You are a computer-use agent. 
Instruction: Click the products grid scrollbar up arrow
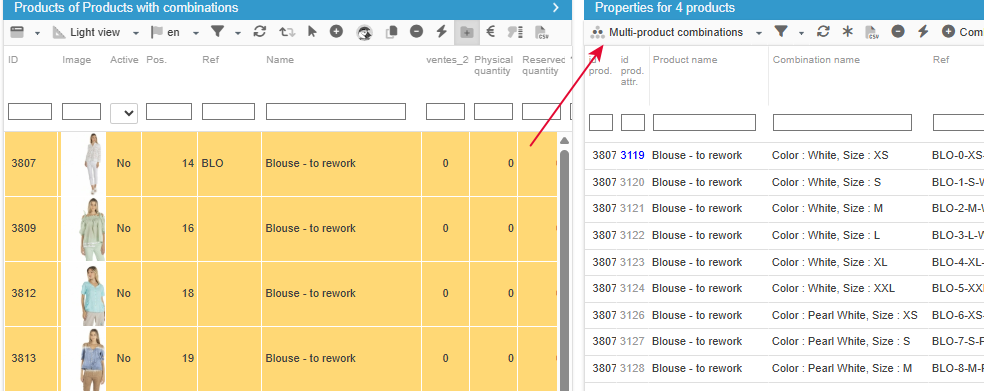pos(564,141)
